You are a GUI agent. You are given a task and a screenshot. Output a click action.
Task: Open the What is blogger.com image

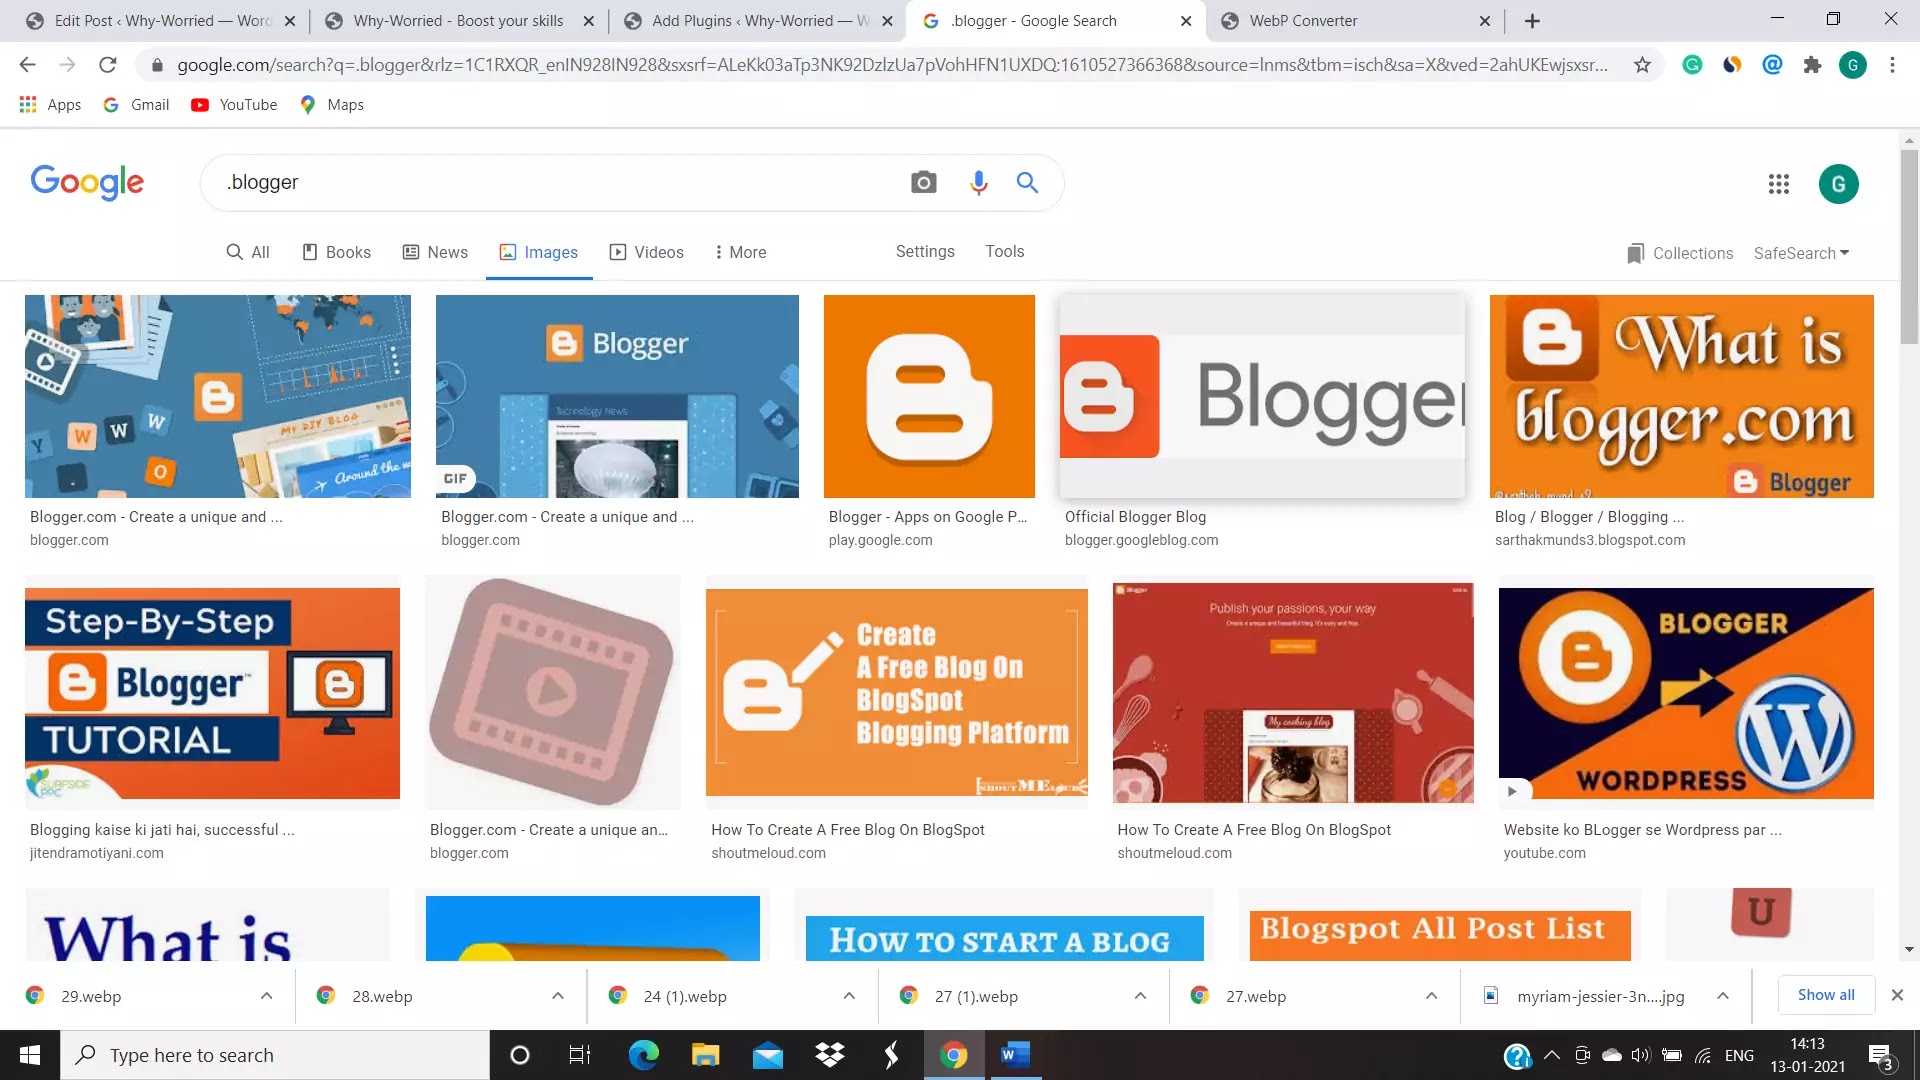pyautogui.click(x=1681, y=396)
